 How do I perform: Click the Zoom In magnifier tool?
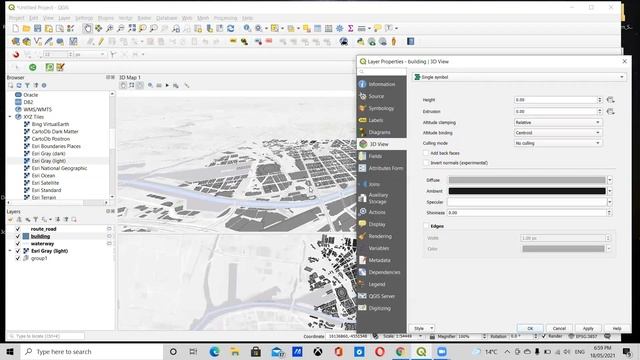[x=110, y=28]
